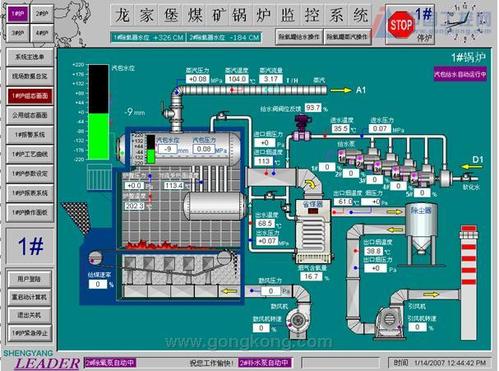
Task: Open the 现场数据总览 overview page
Action: pyautogui.click(x=30, y=76)
